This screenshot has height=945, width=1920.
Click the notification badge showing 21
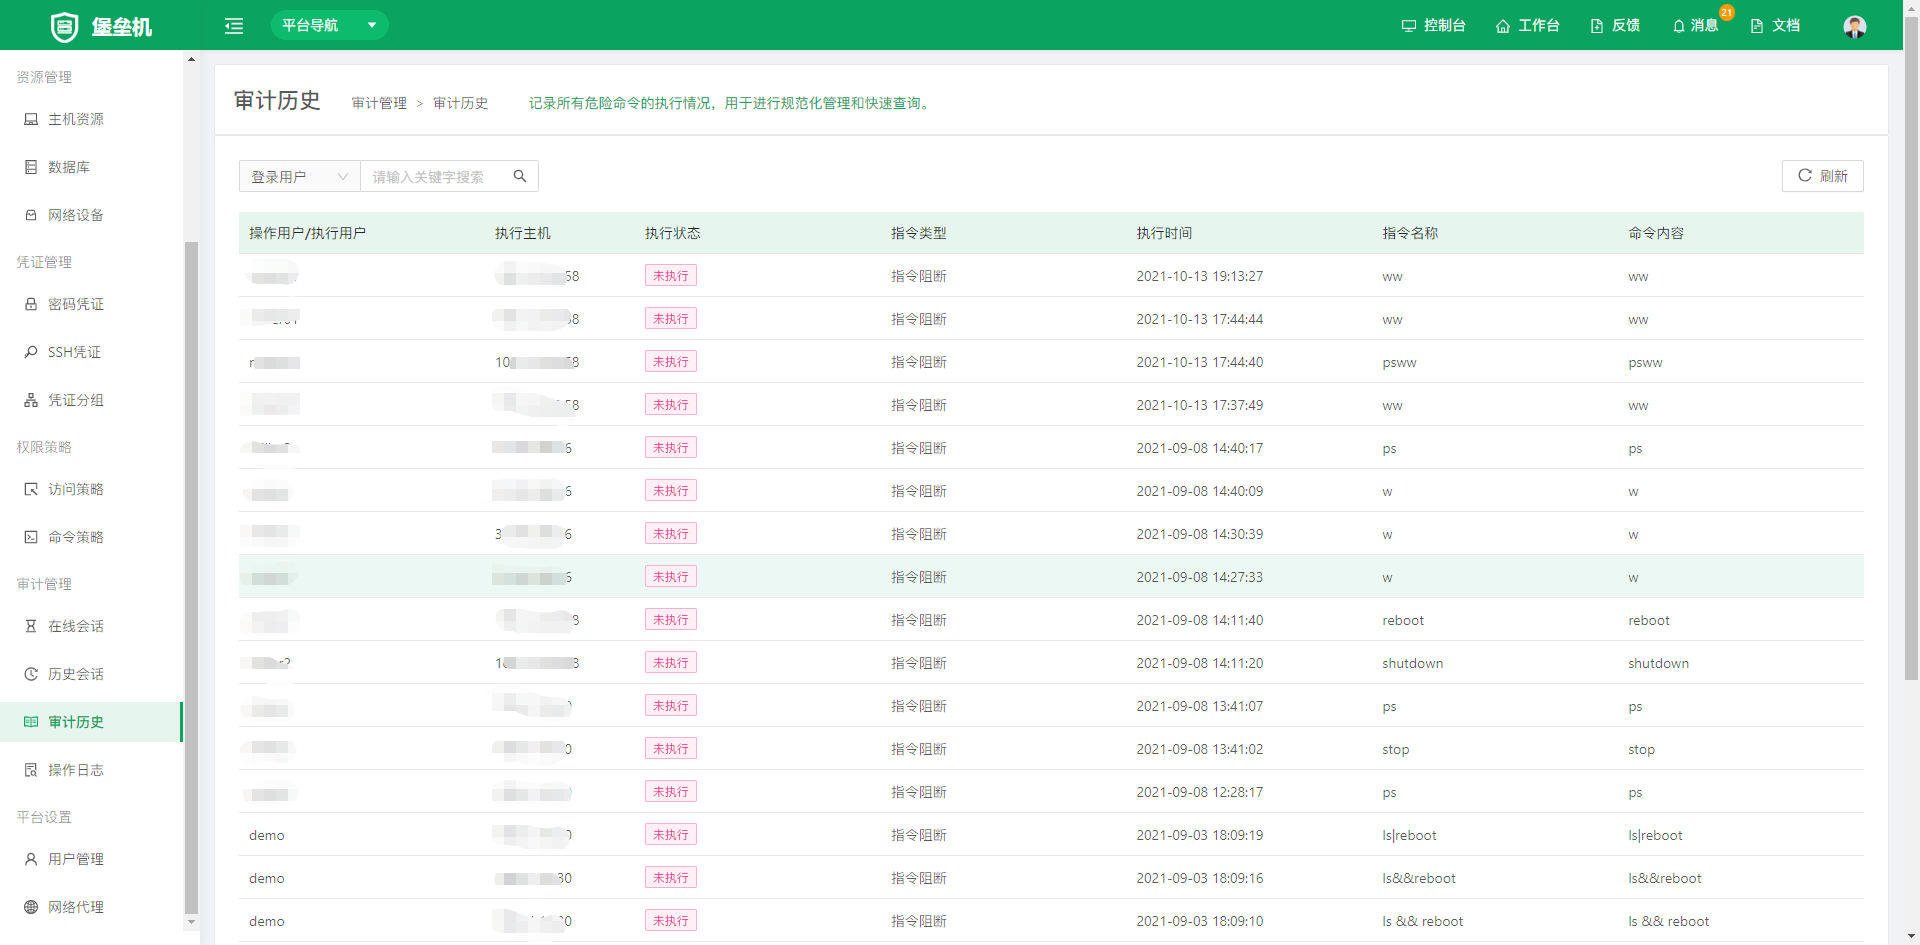1727,12
